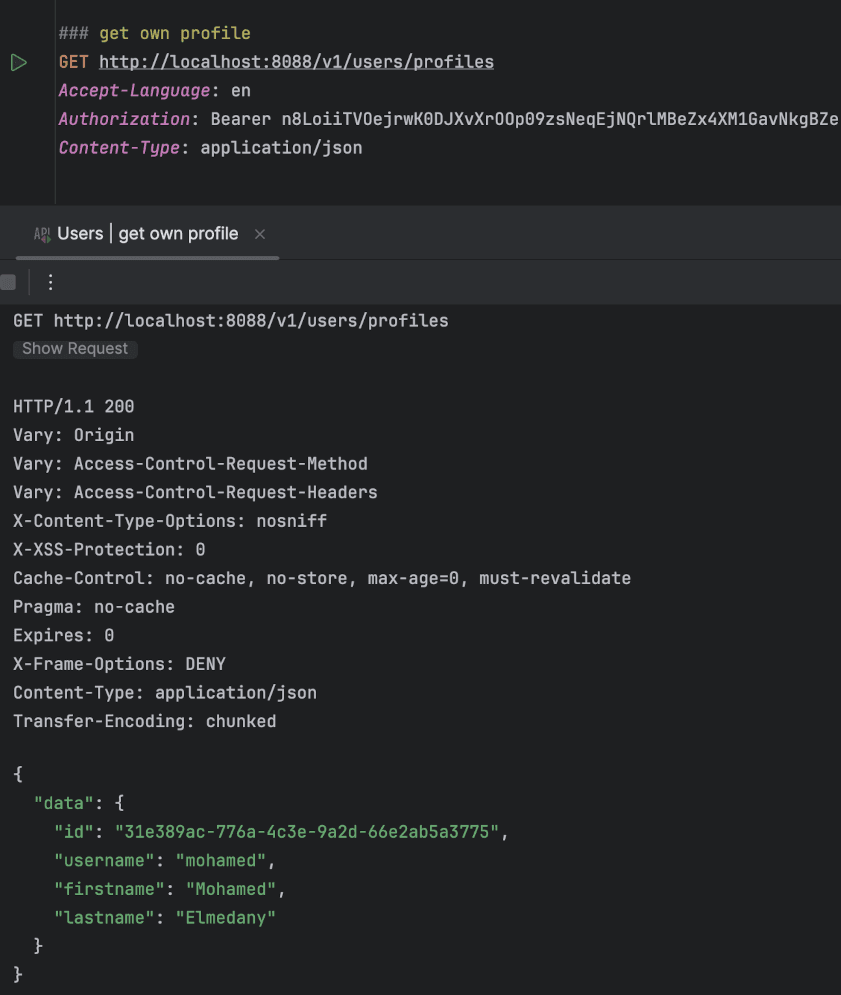841x995 pixels.
Task: Click the Transfer-Encoding chunked header
Action: tap(145, 721)
